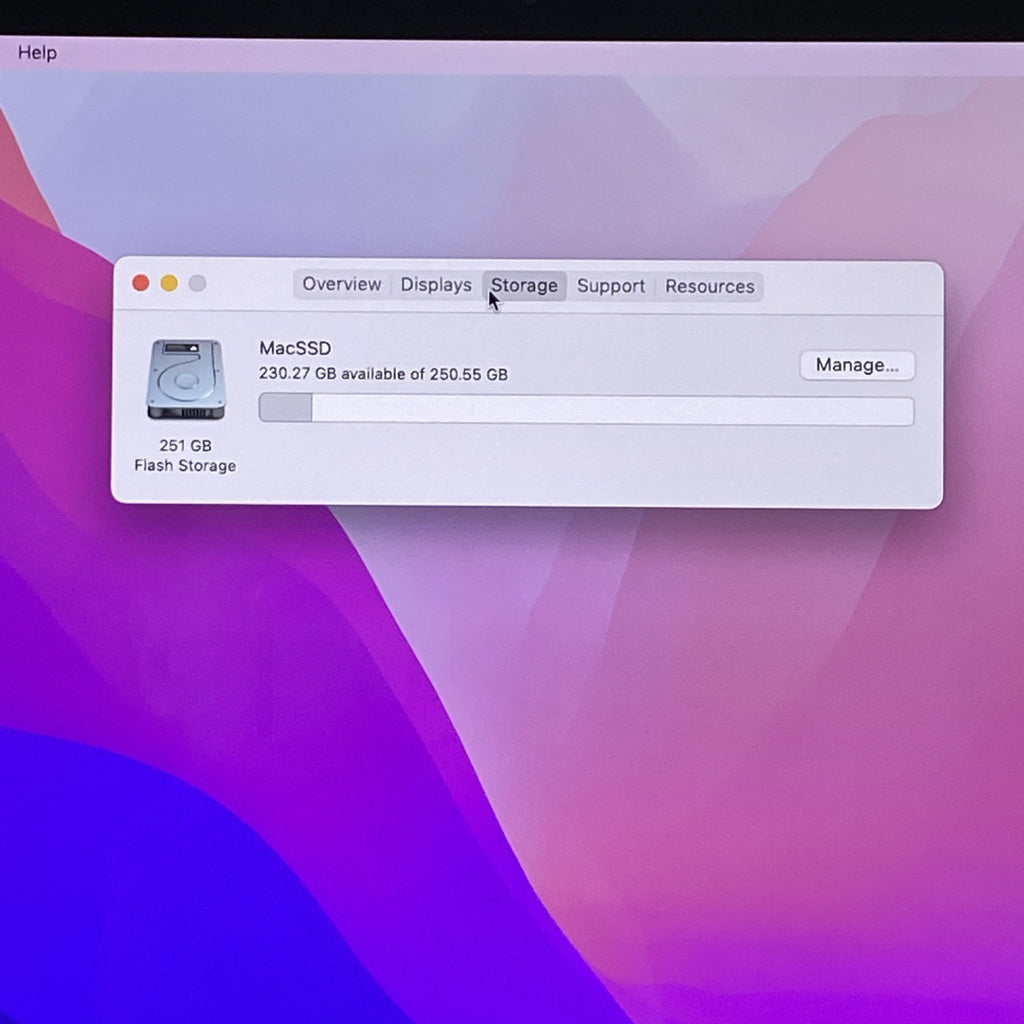Close the About This Mac window
Screen dimensions: 1024x1024
coord(140,283)
